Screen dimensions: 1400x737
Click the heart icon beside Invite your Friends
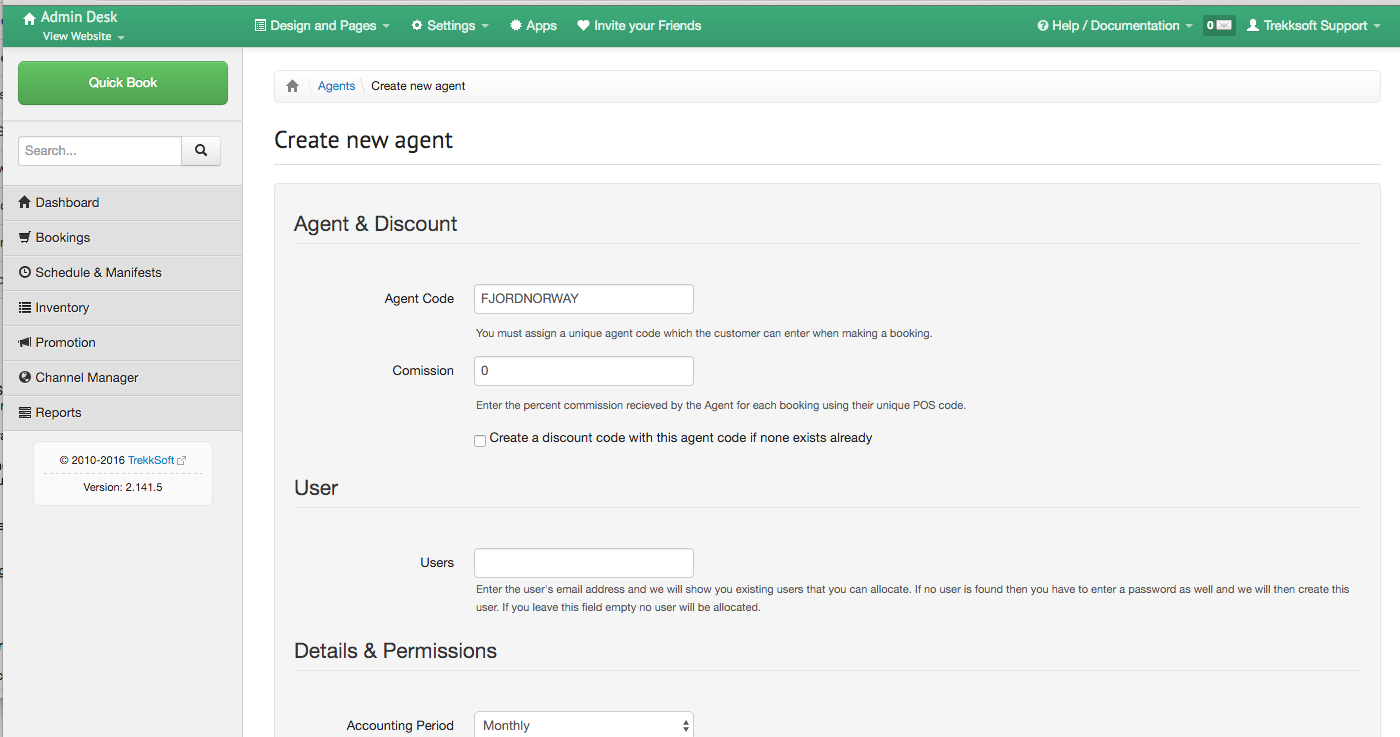click(583, 25)
